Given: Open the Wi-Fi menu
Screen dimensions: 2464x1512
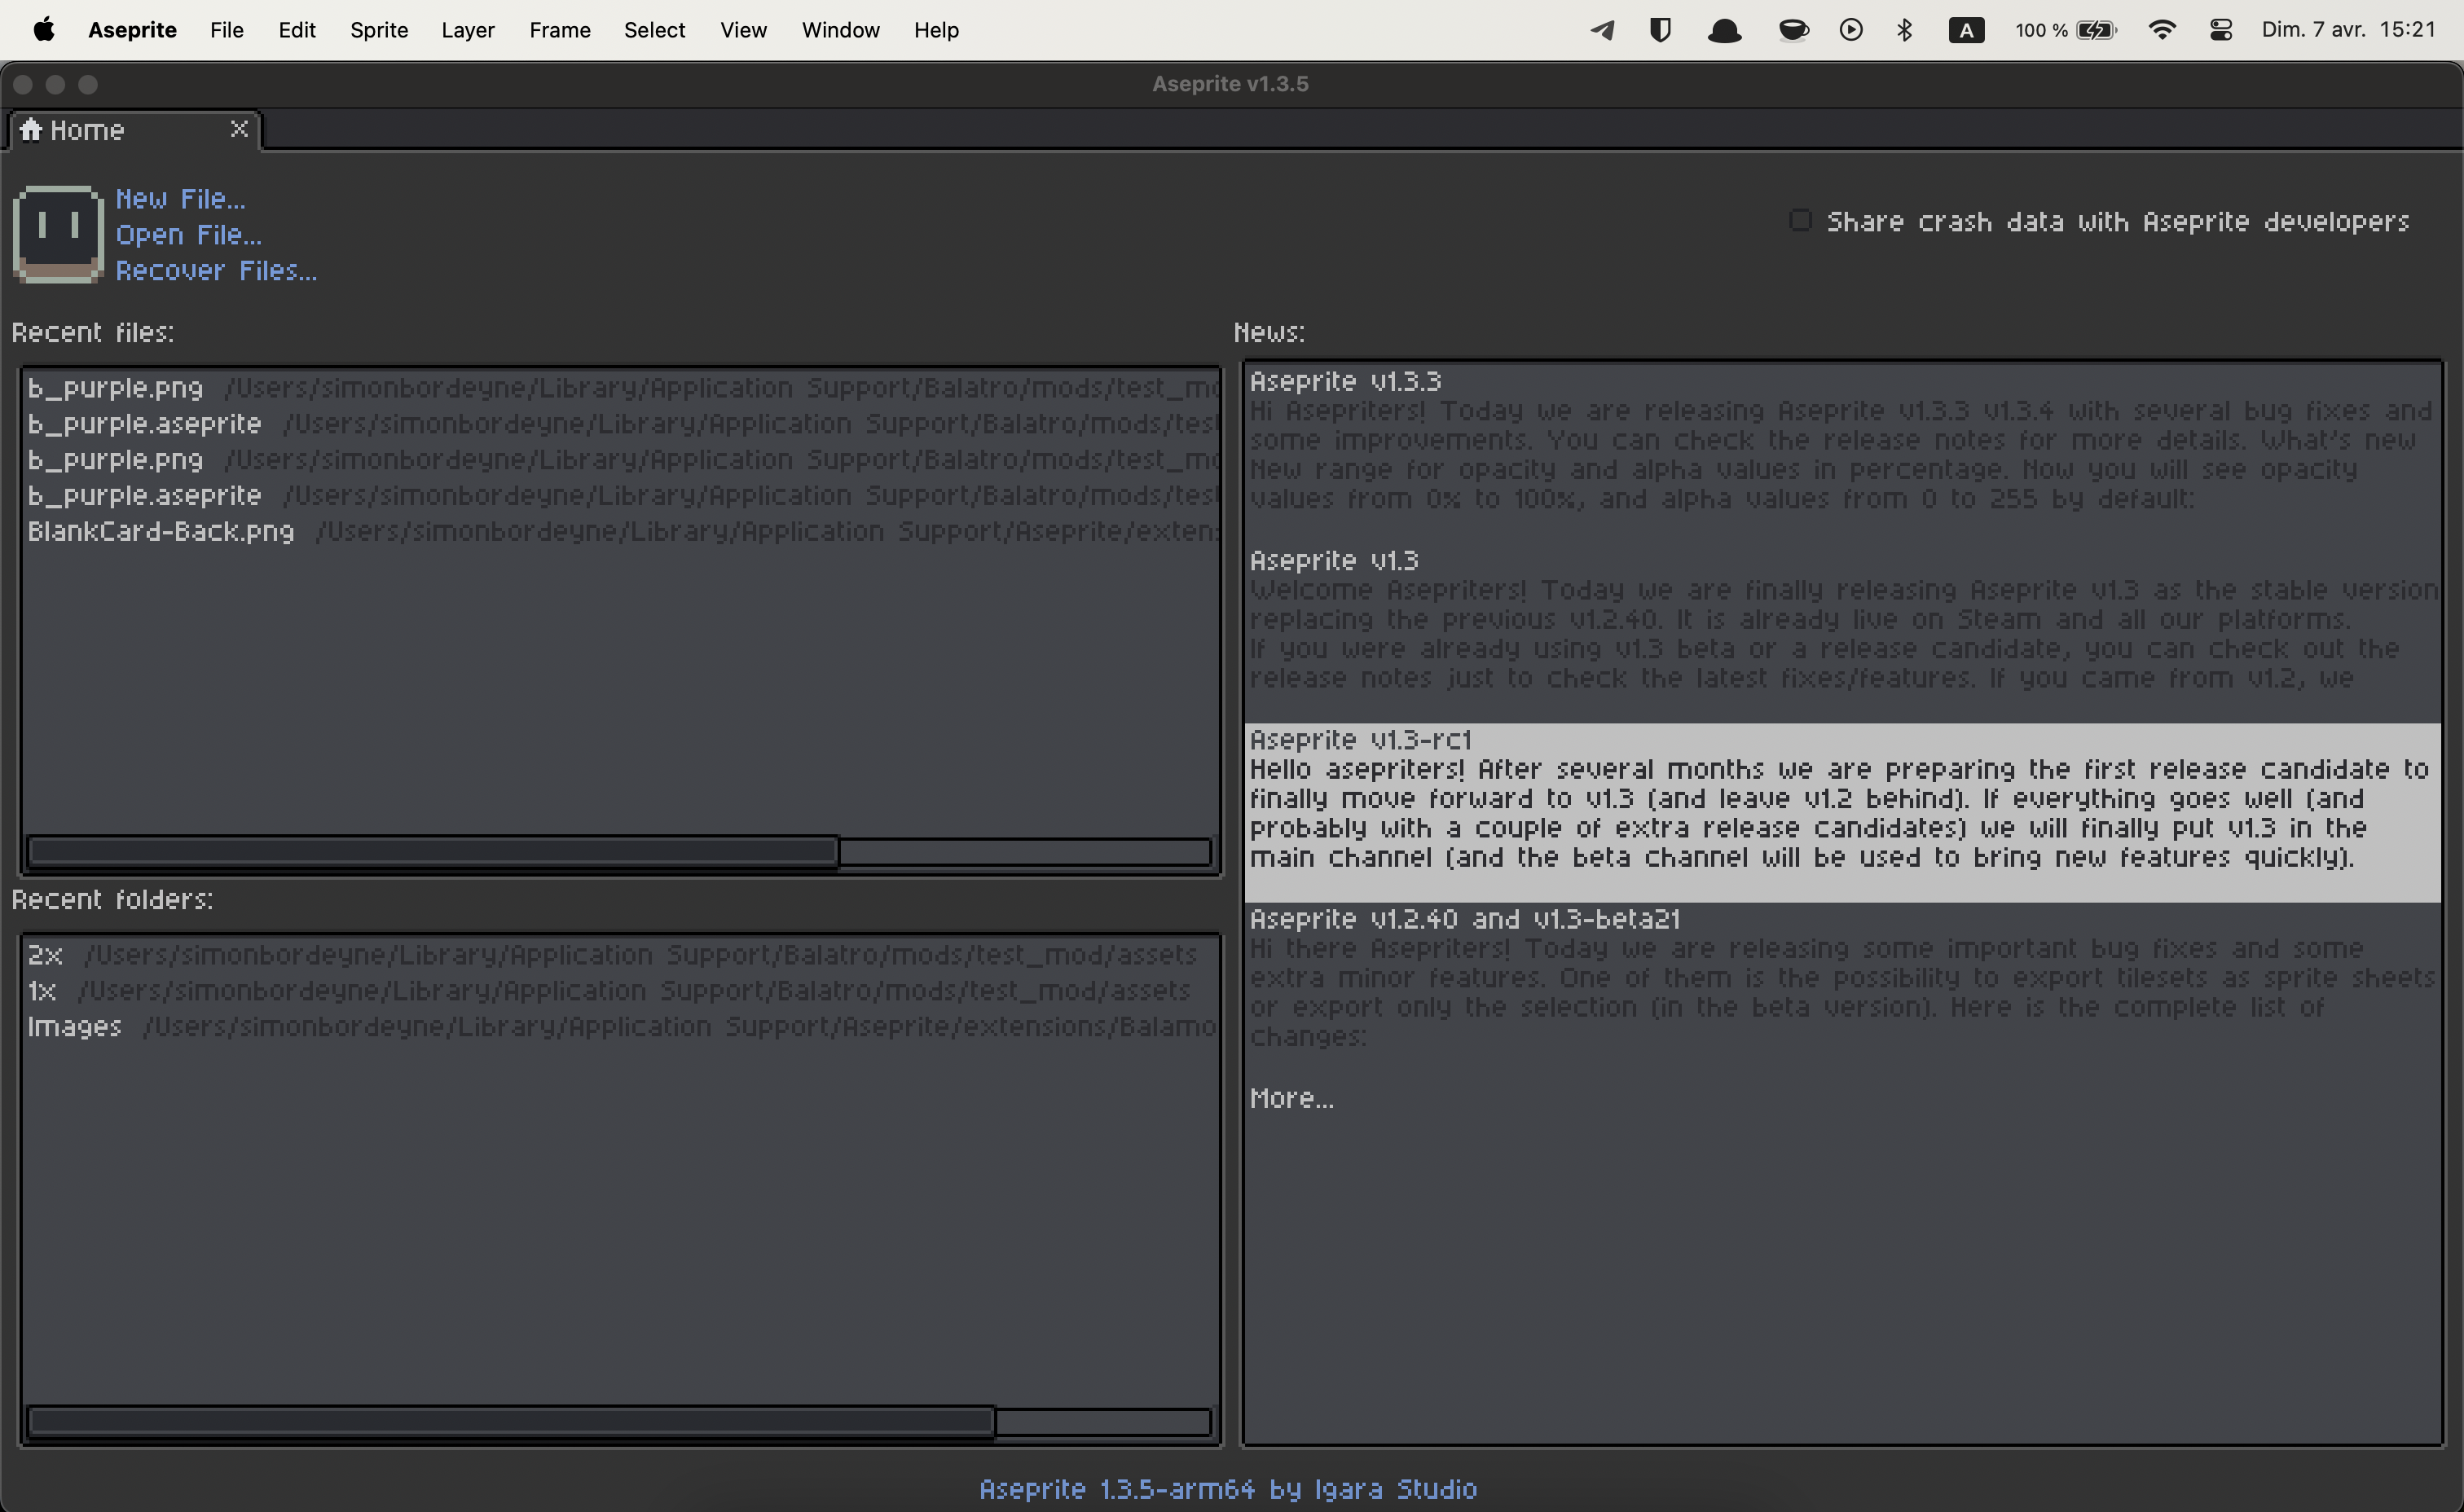Looking at the screenshot, I should [x=2162, y=30].
